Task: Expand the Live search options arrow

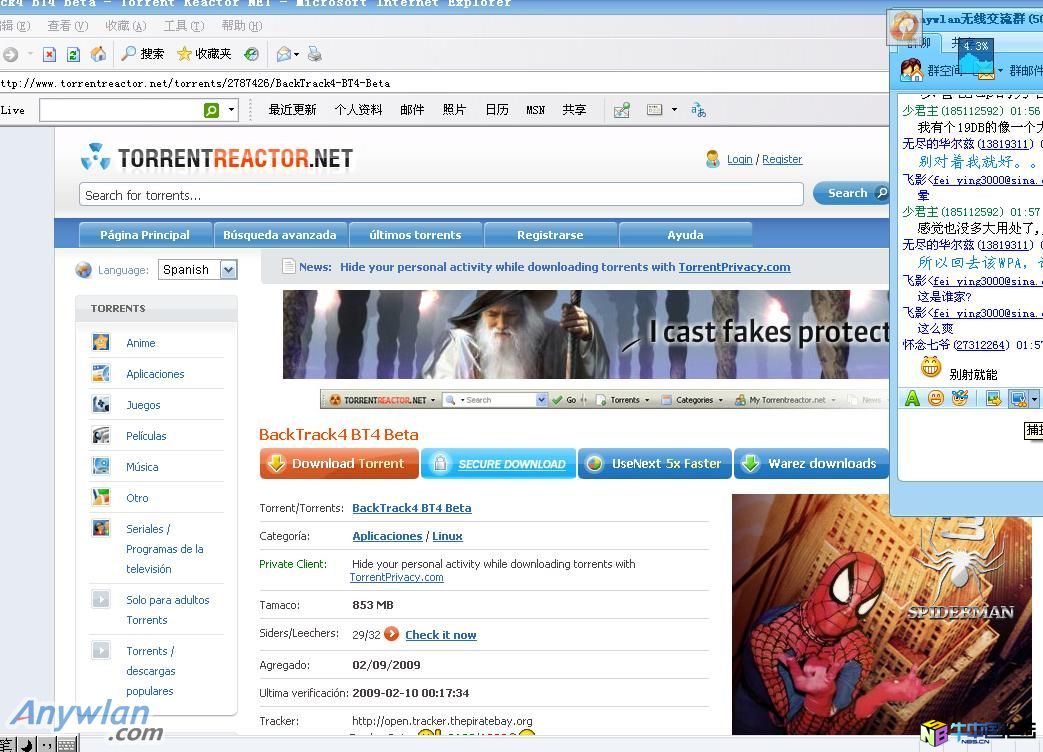Action: 231,110
